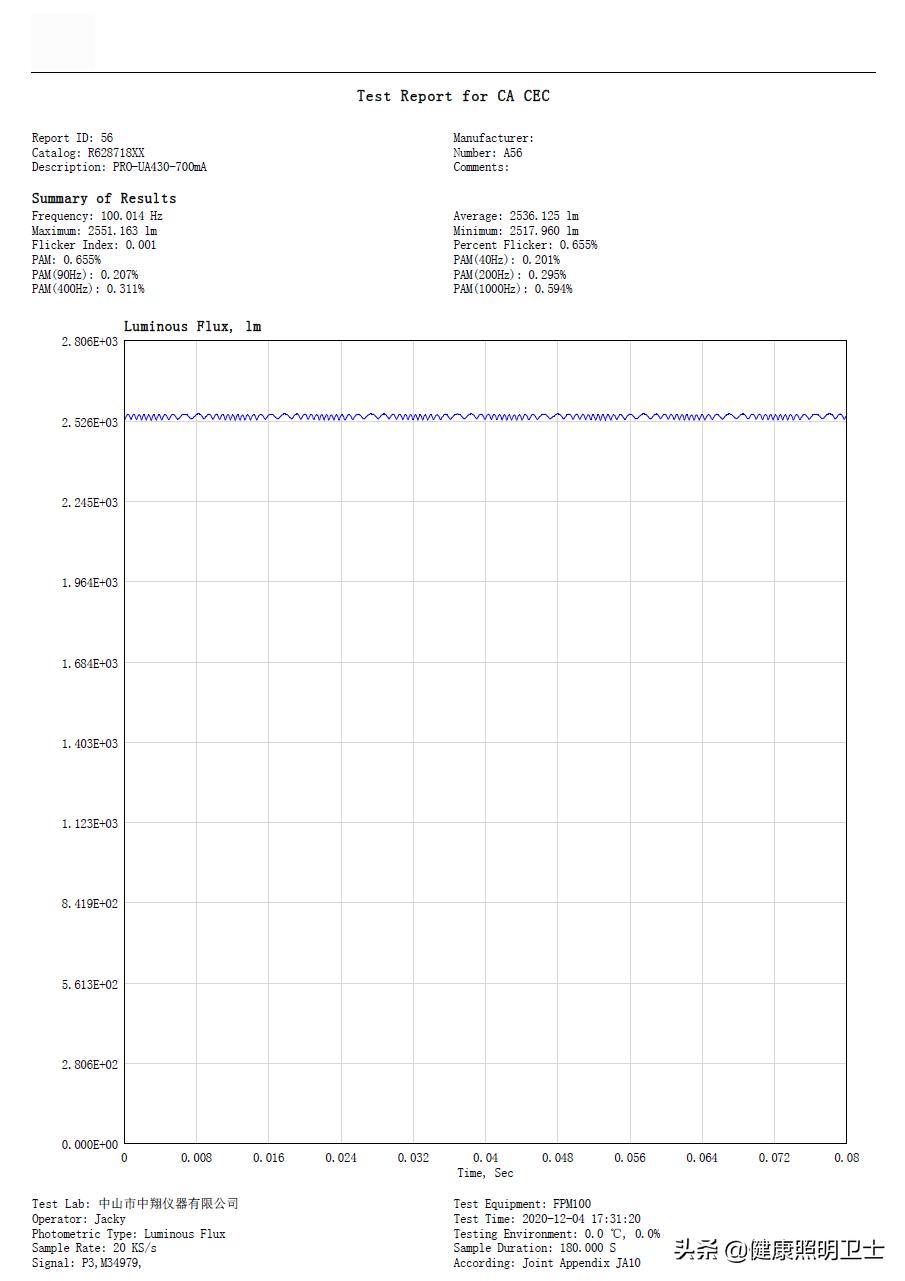Click the 'According: Joint Appendix JA10' text

(547, 1263)
